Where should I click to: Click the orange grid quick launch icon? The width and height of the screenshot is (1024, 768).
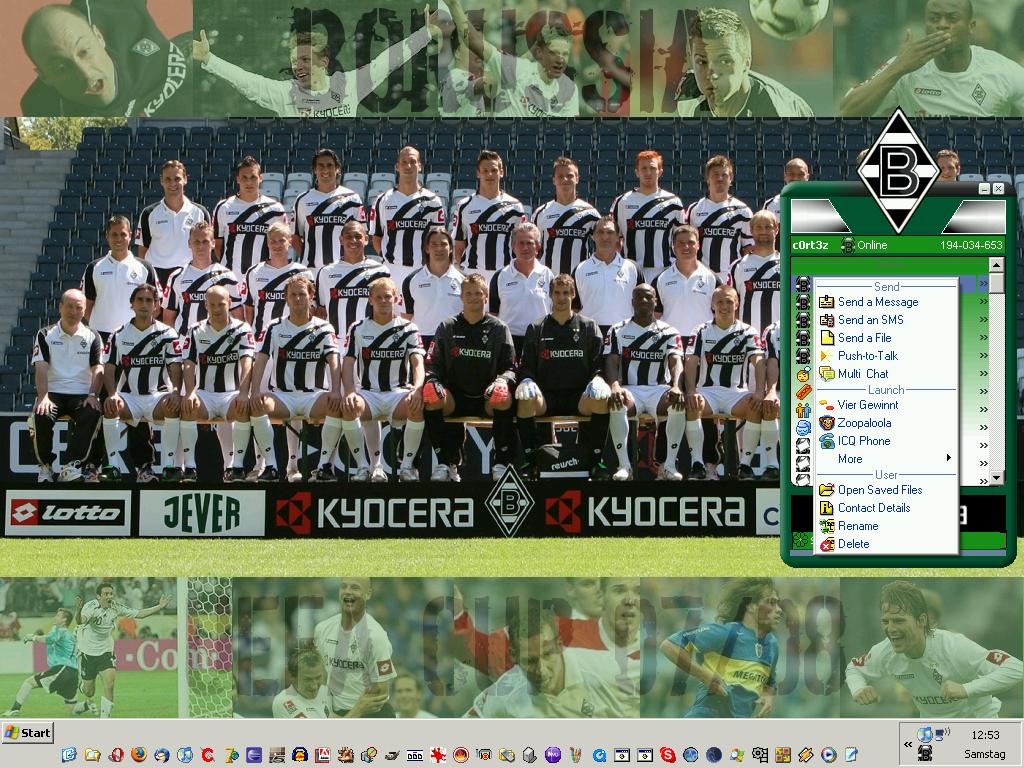783,756
